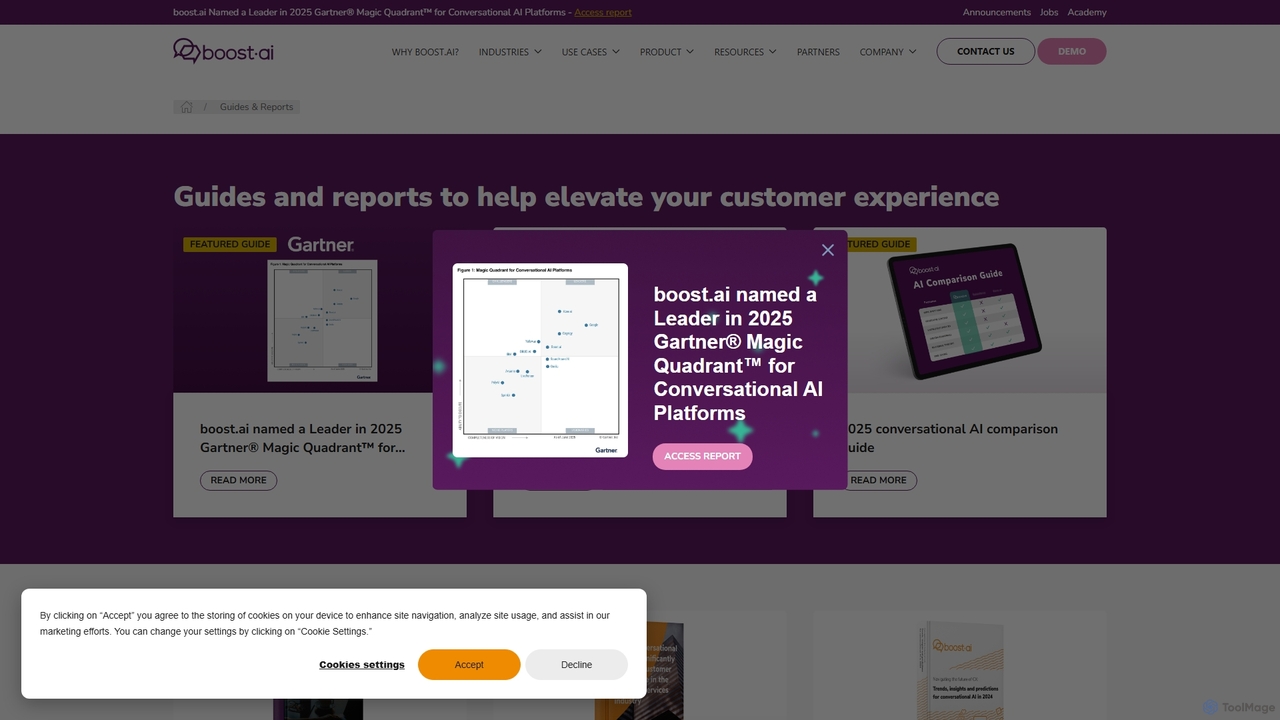Expand the Company dropdown
Viewport: 1280px width, 720px height.
(x=888, y=52)
